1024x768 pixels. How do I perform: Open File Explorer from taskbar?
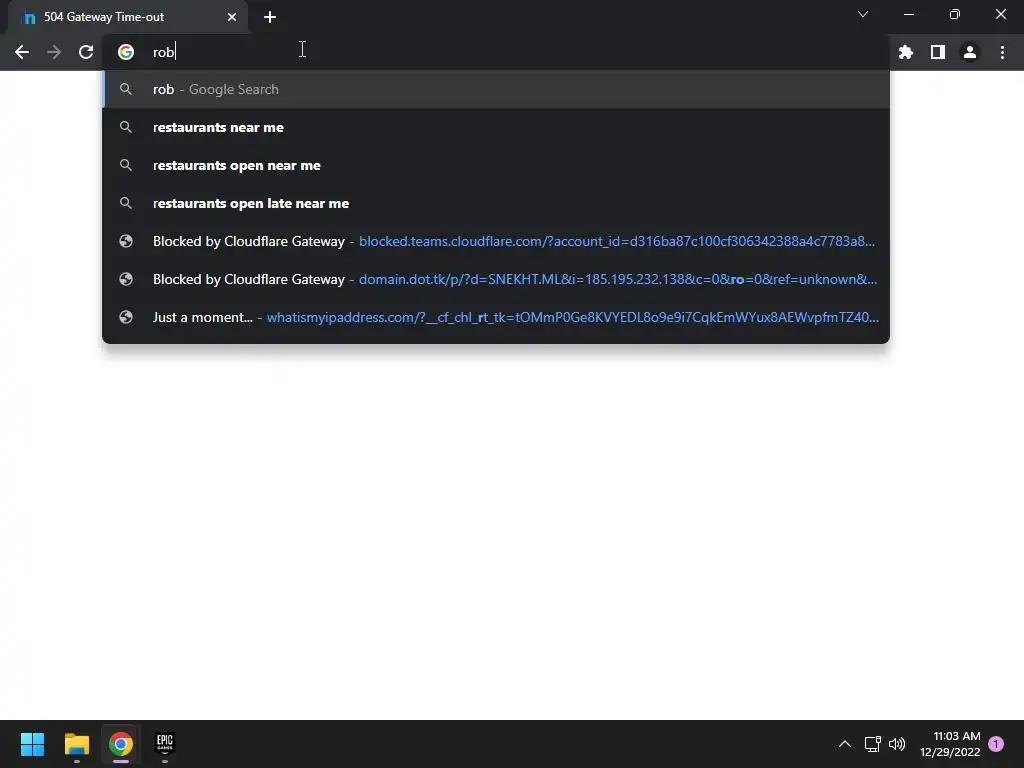tap(76, 744)
